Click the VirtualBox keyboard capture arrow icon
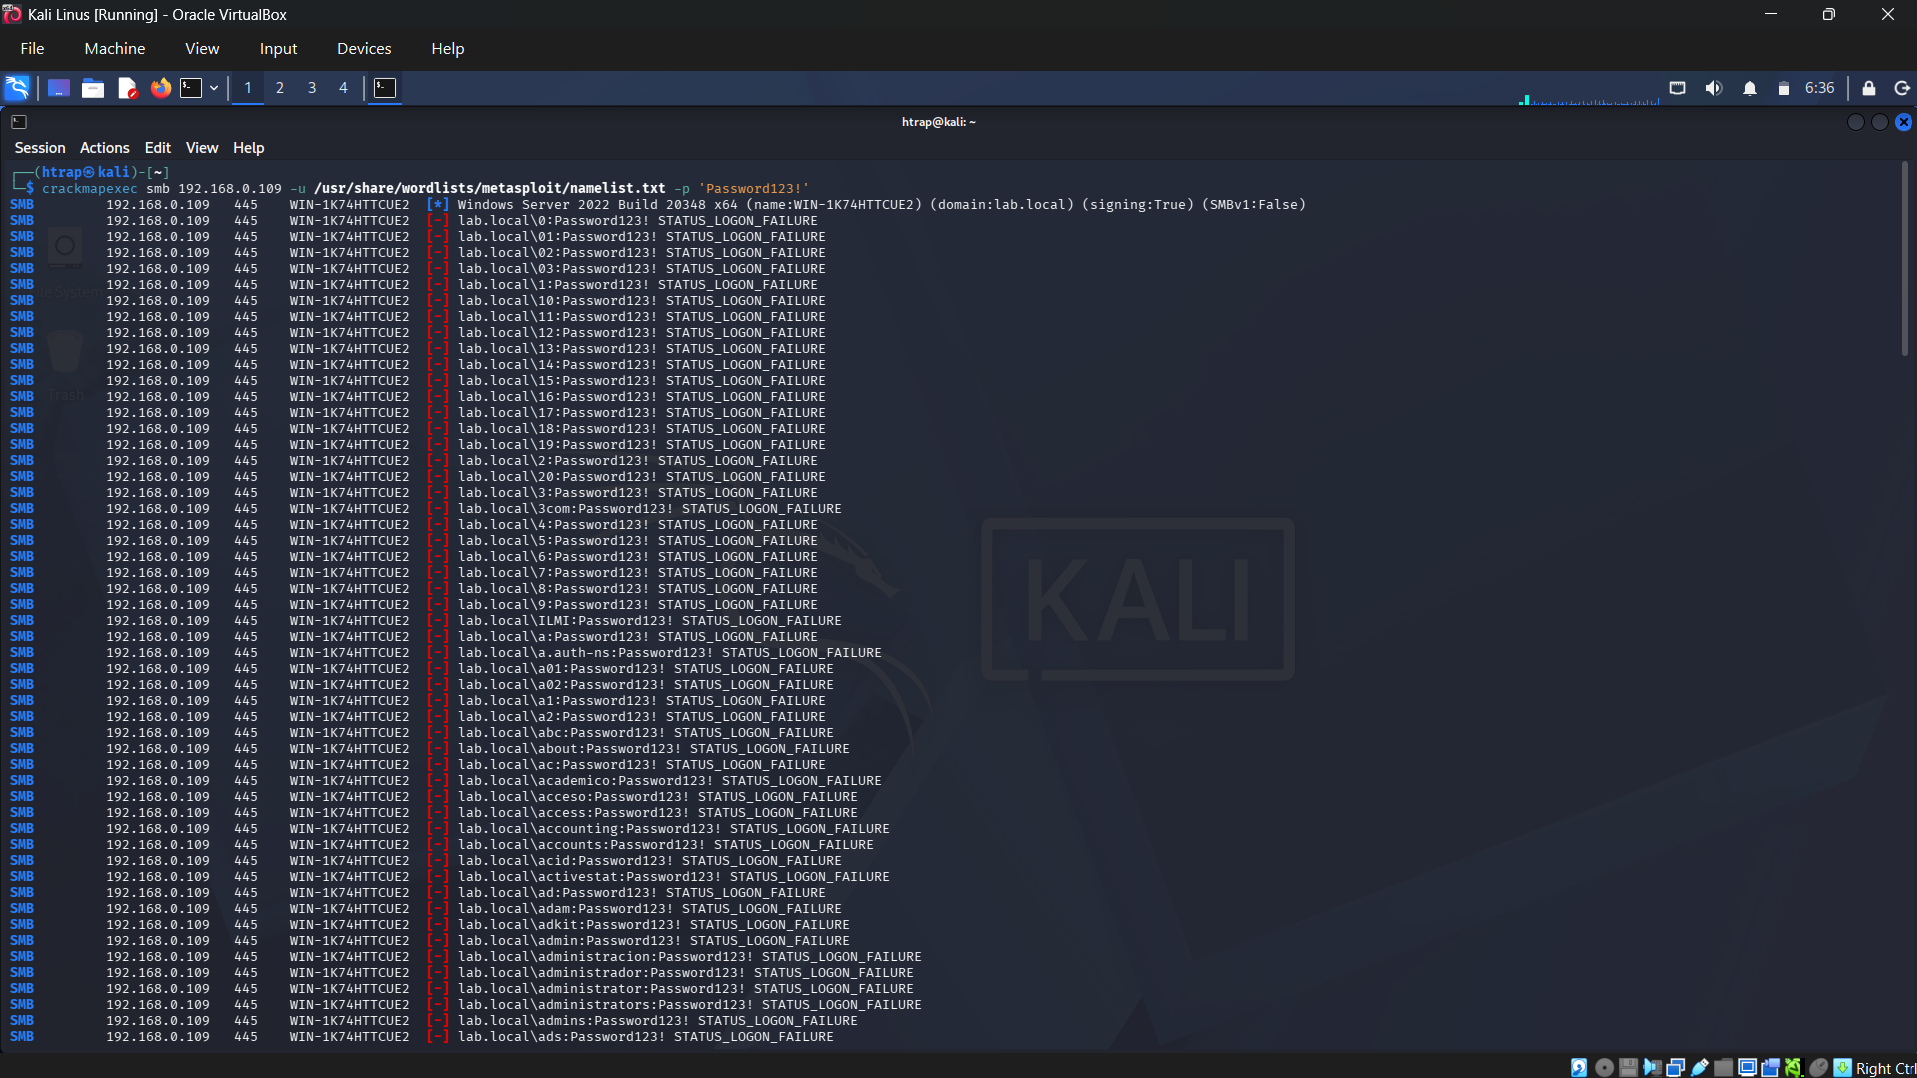 point(1842,1067)
